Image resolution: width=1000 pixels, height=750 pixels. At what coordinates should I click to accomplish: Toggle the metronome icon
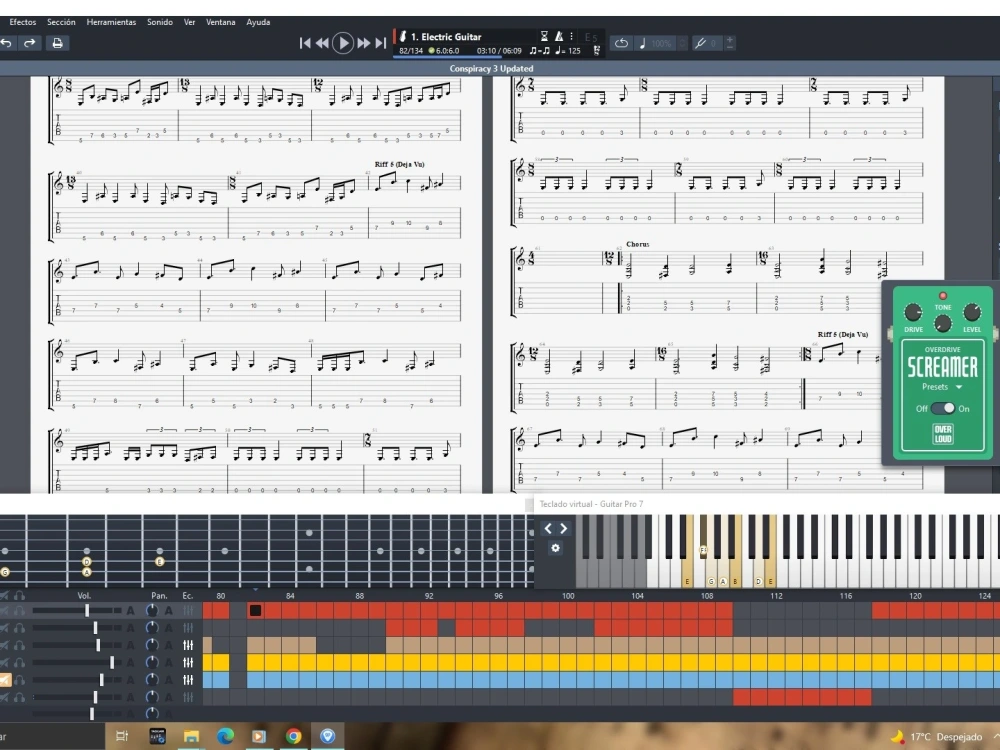click(559, 36)
